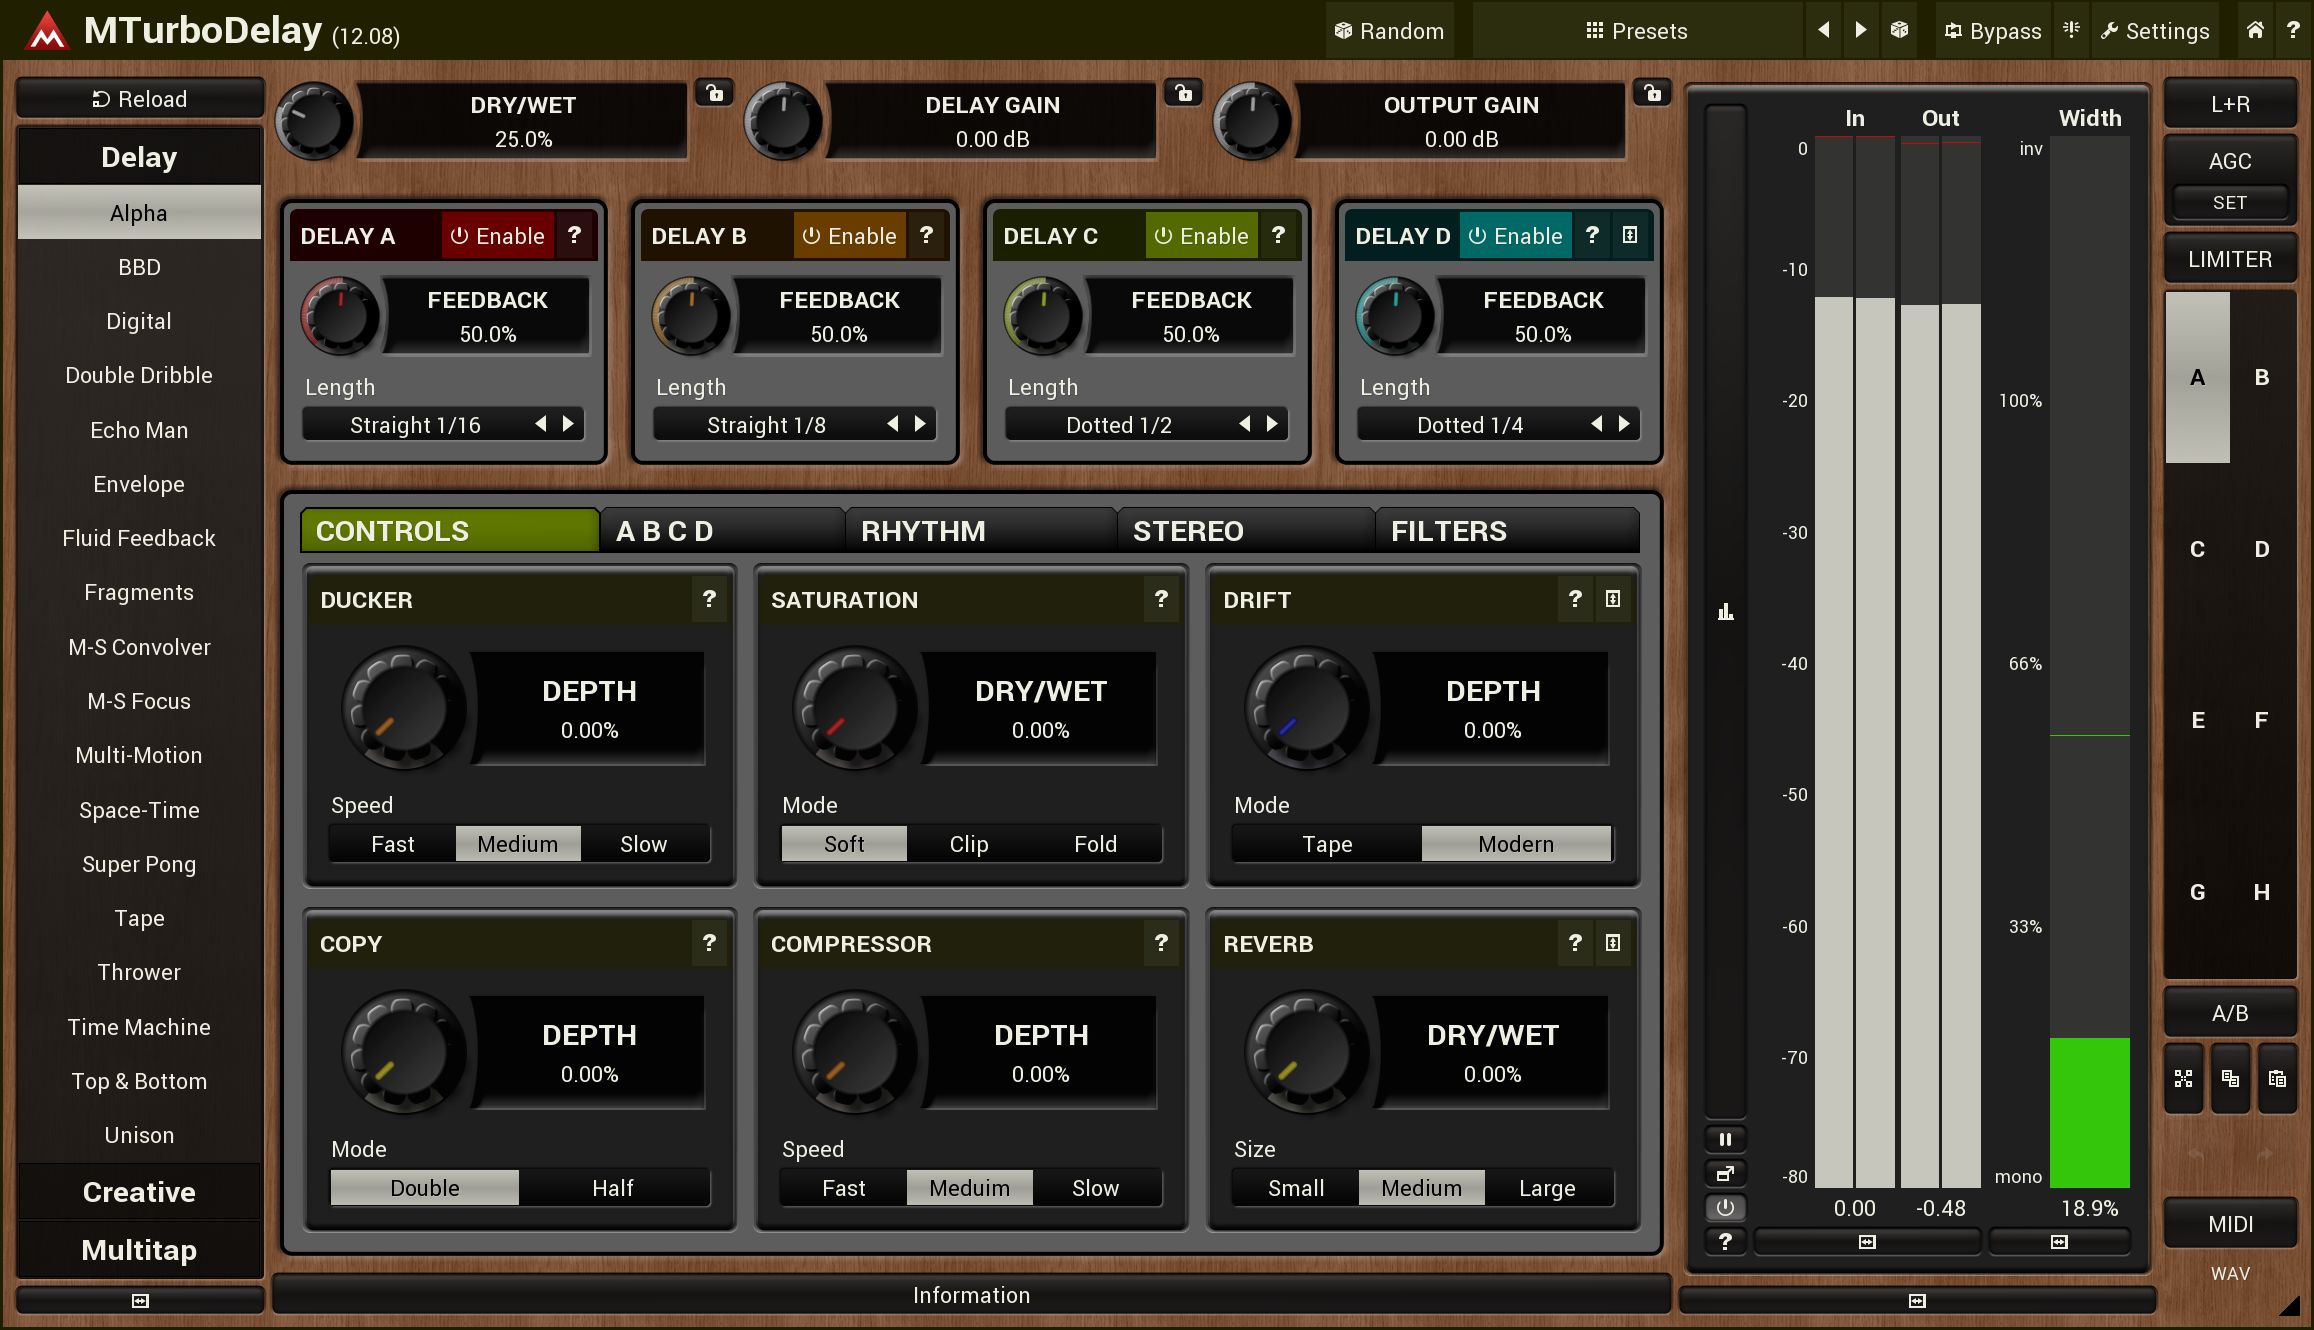Set Drift mode to Tape
The width and height of the screenshot is (2314, 1330).
1327,844
